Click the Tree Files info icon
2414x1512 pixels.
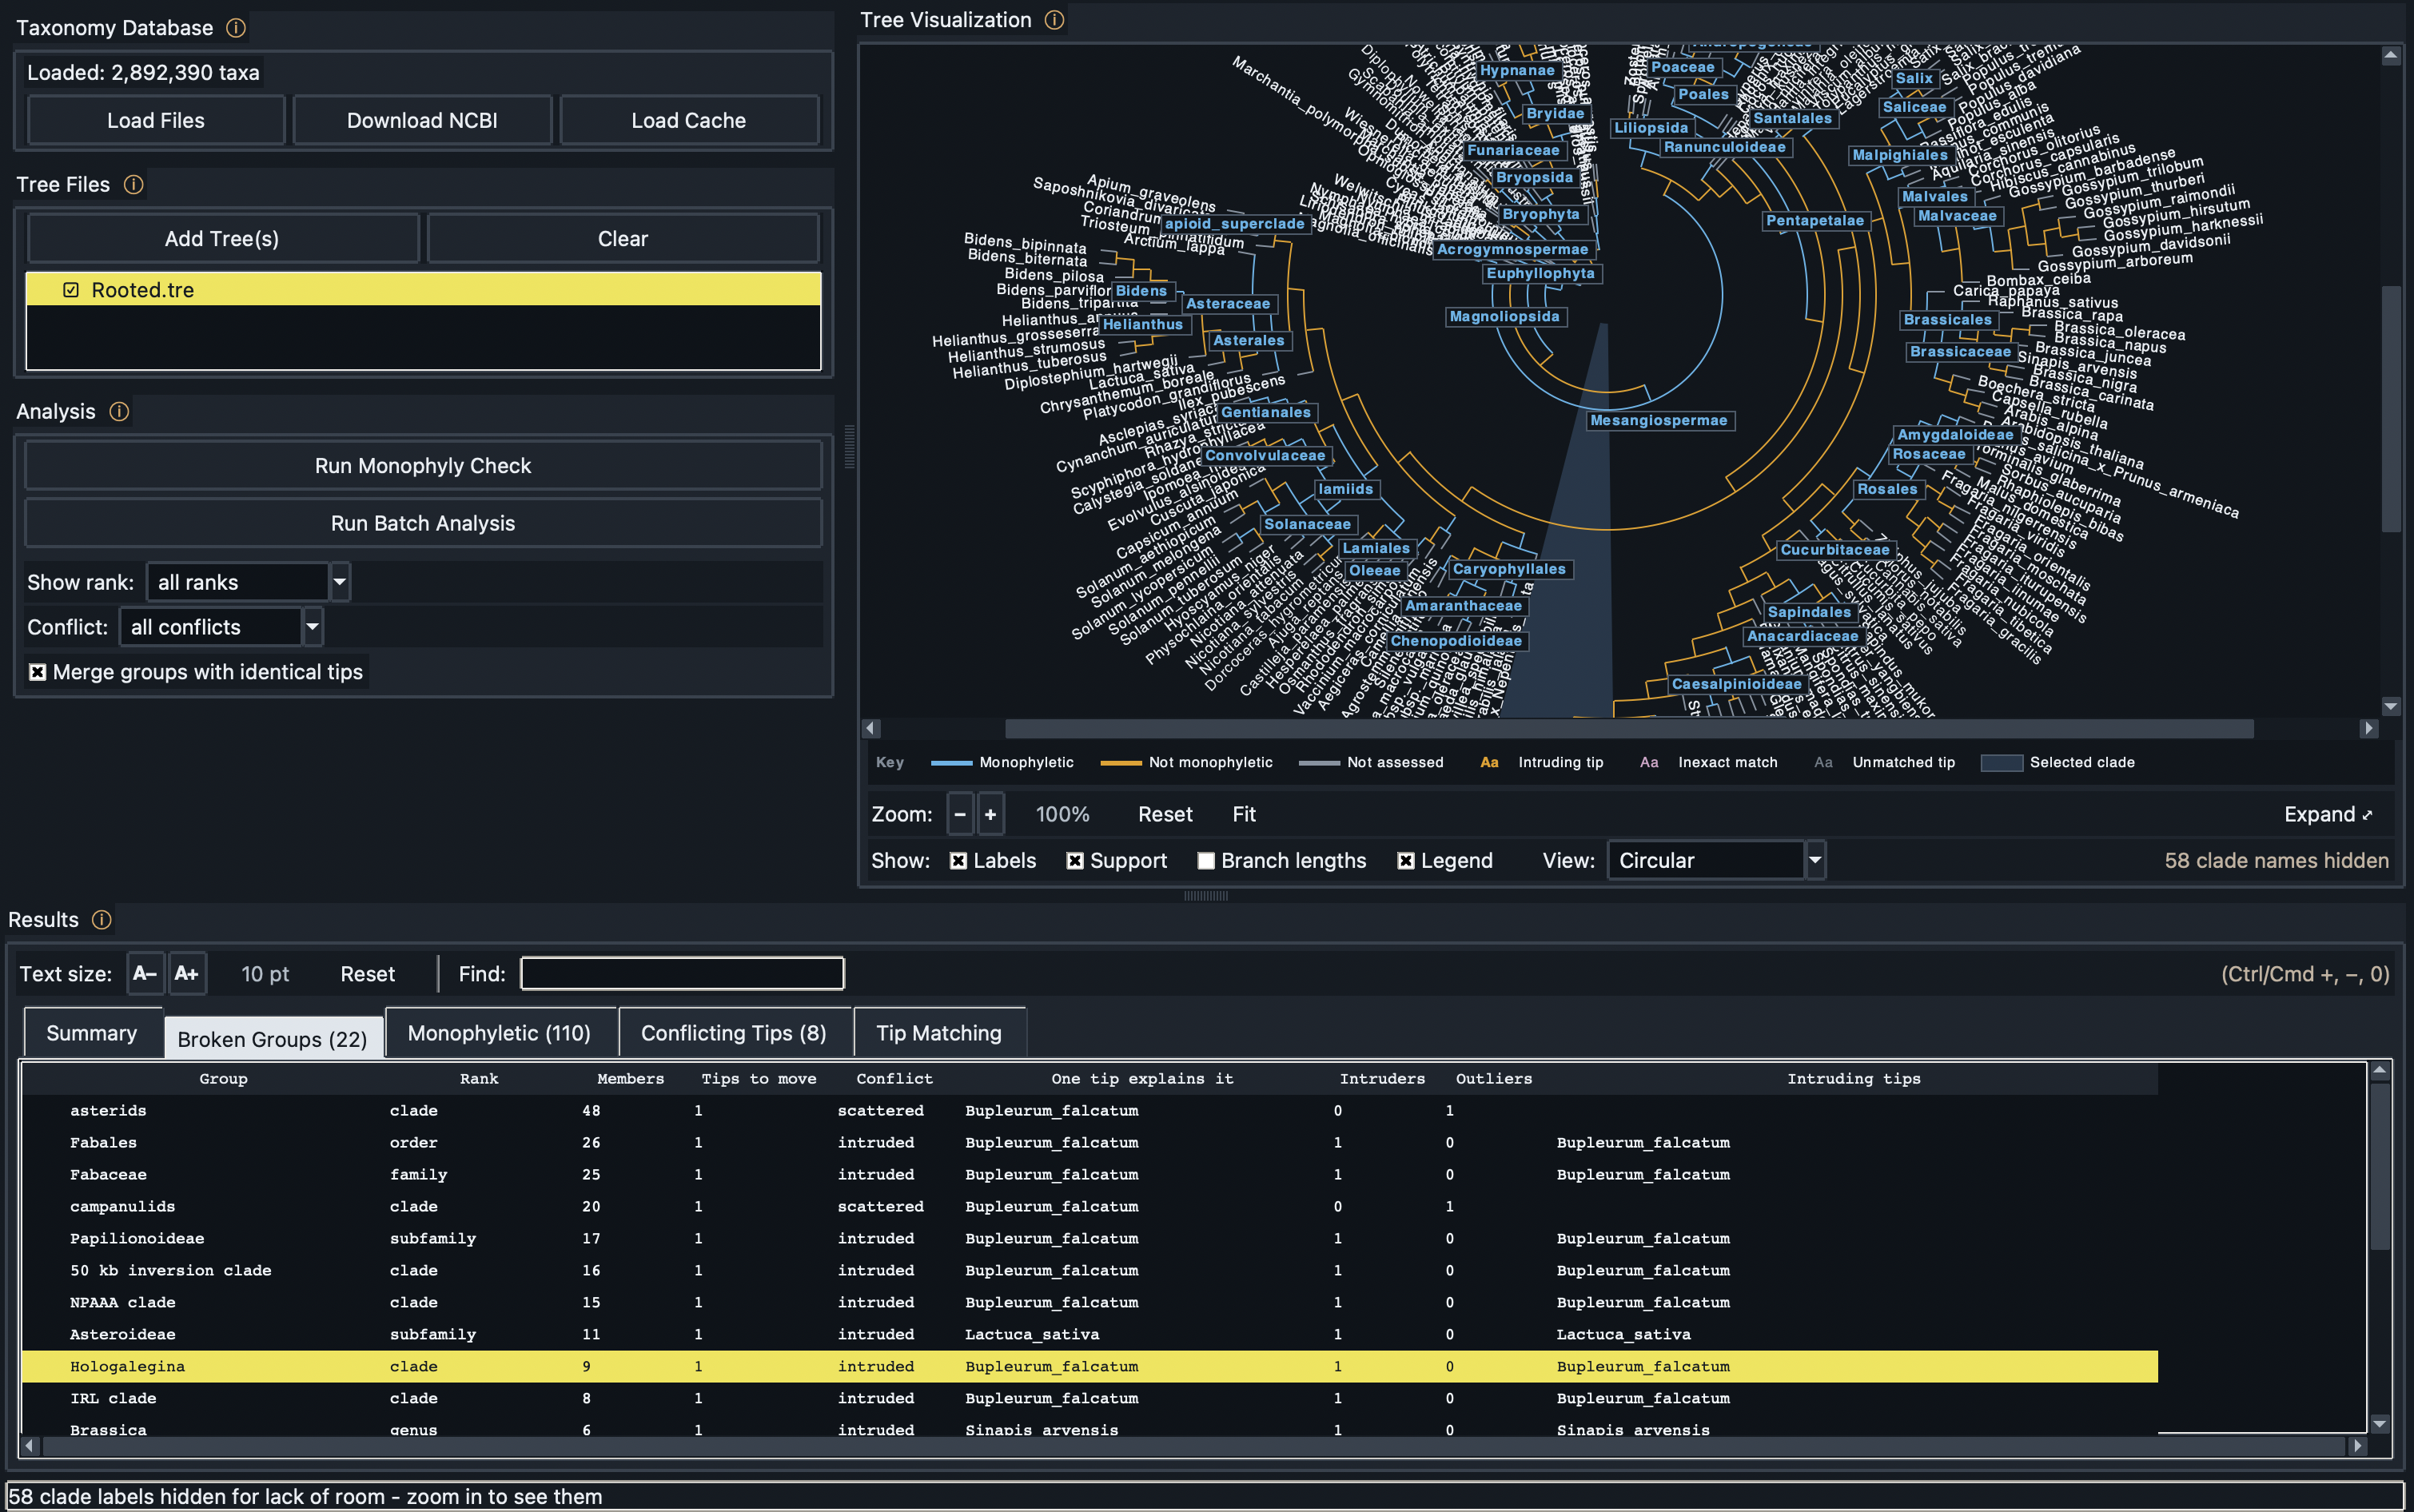[133, 185]
